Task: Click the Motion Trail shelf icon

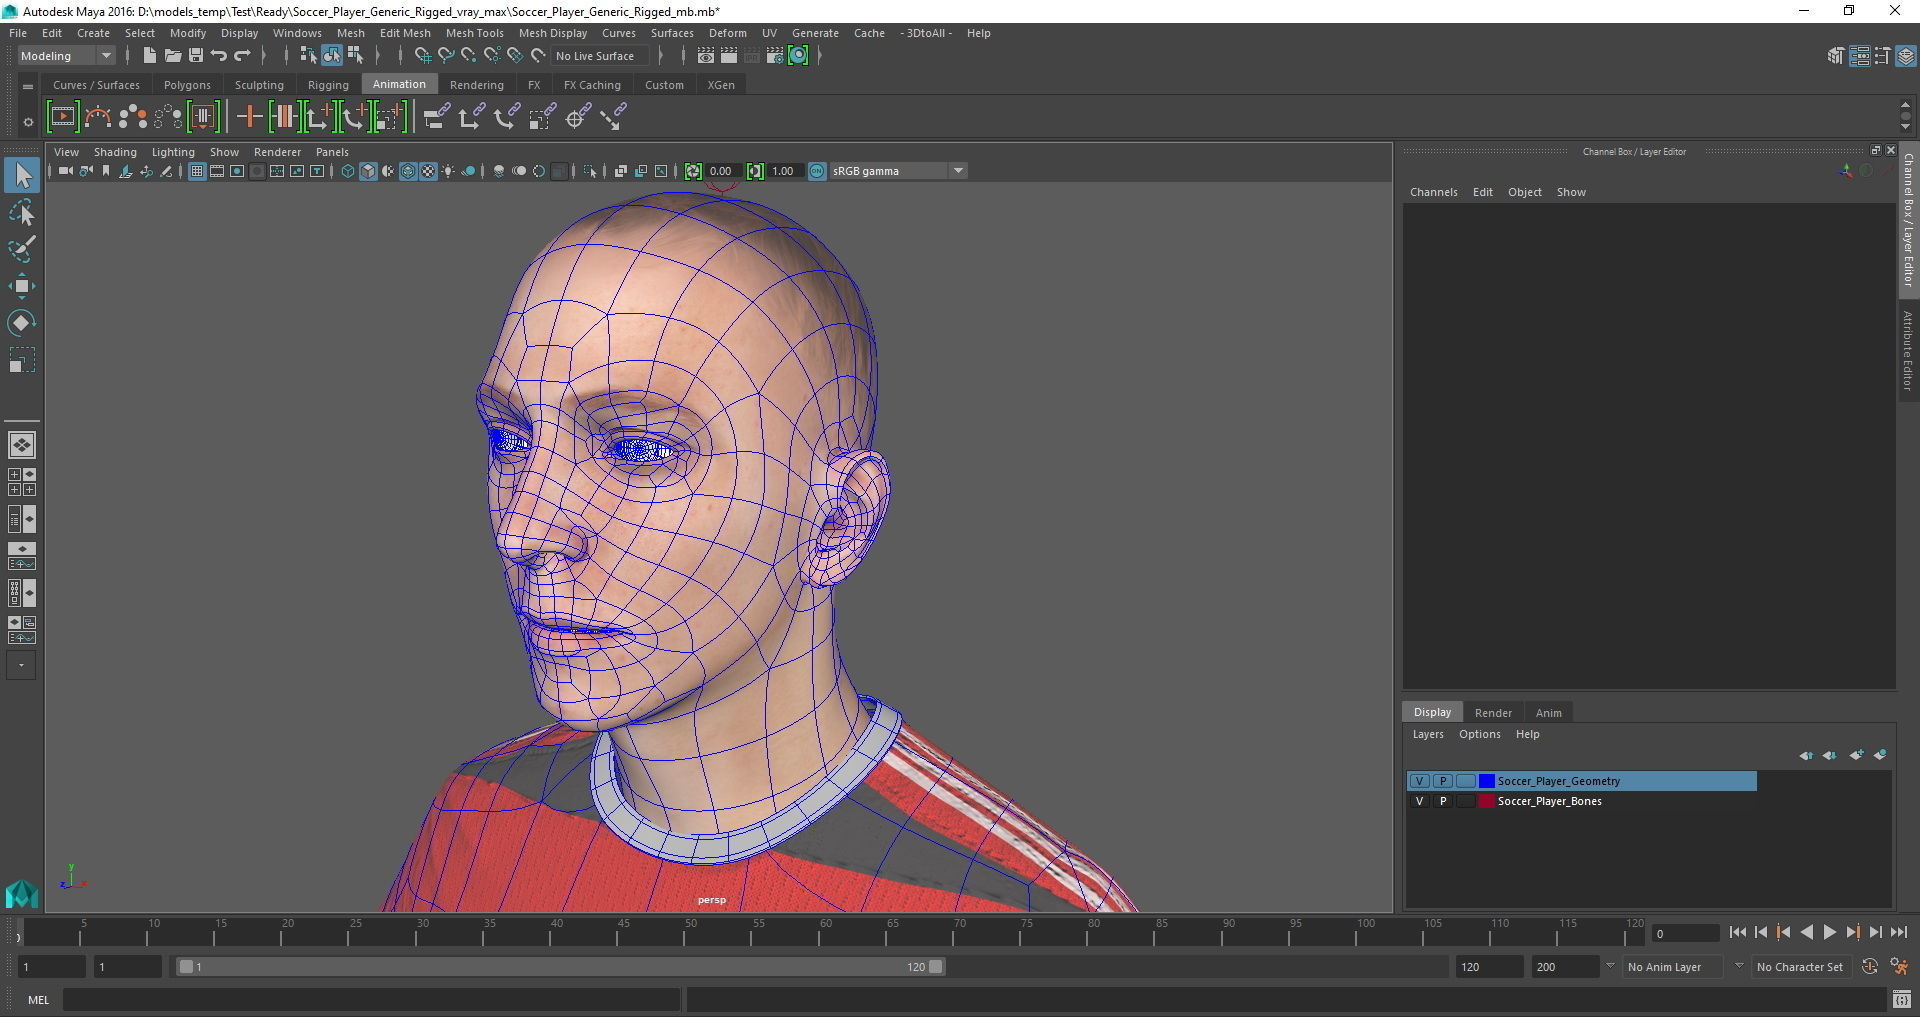Action: (98, 117)
